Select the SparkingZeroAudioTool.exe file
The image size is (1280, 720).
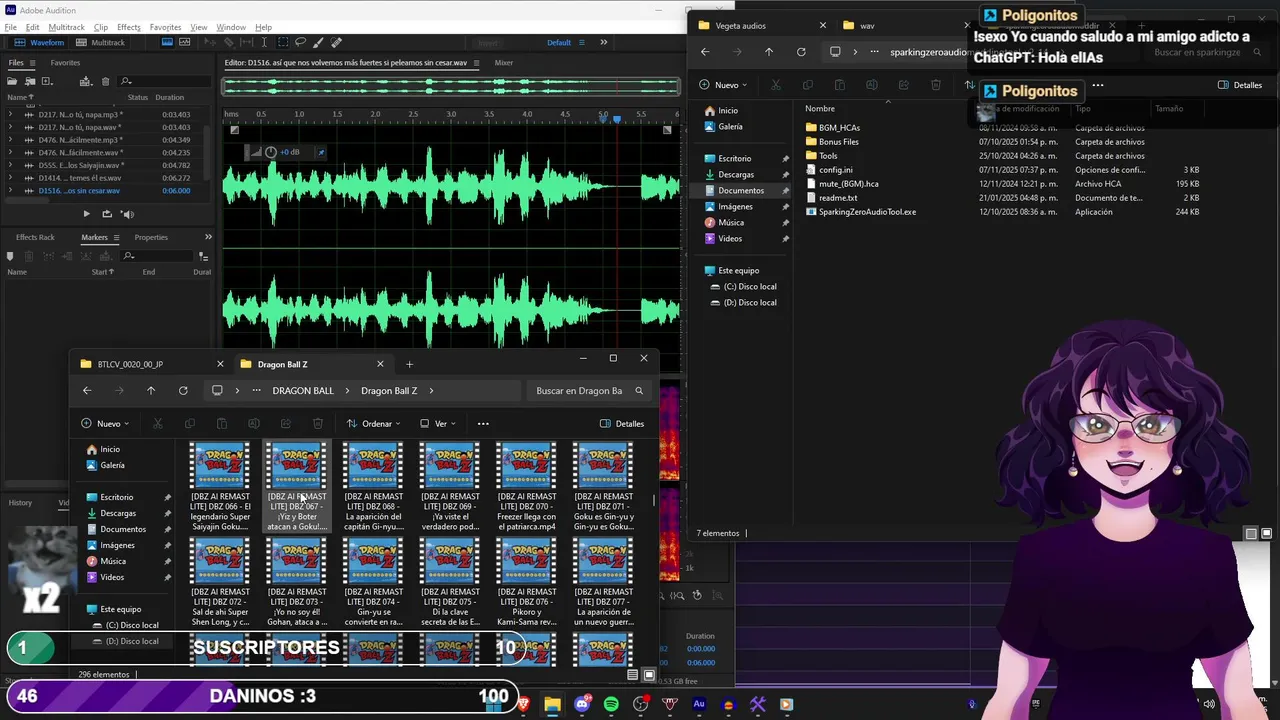[867, 212]
